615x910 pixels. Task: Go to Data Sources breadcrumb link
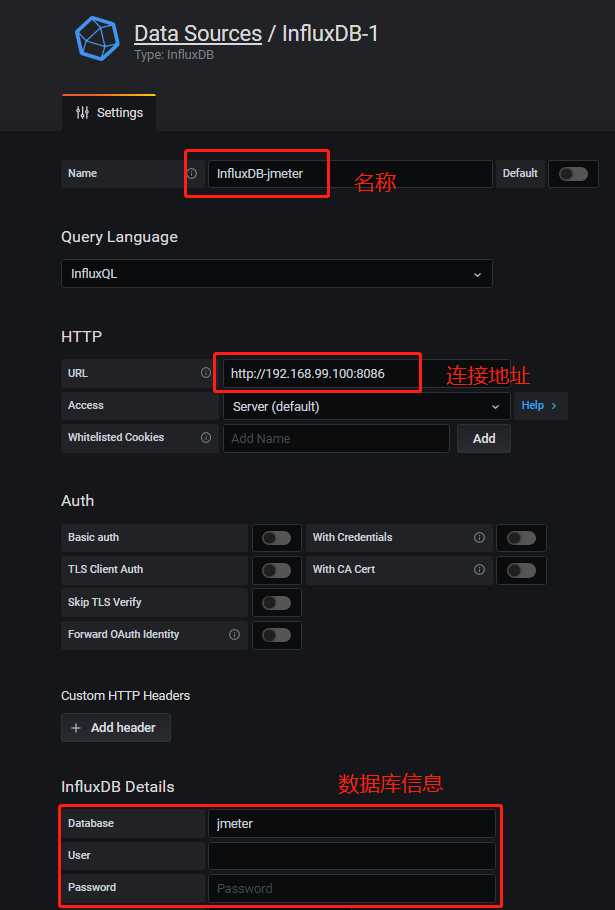click(198, 33)
